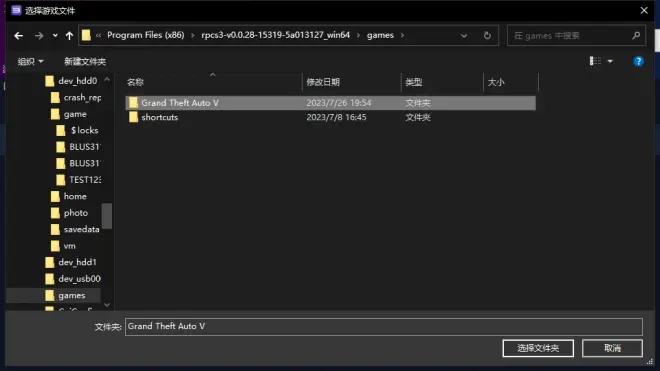Open the blue help icon

pos(638,61)
